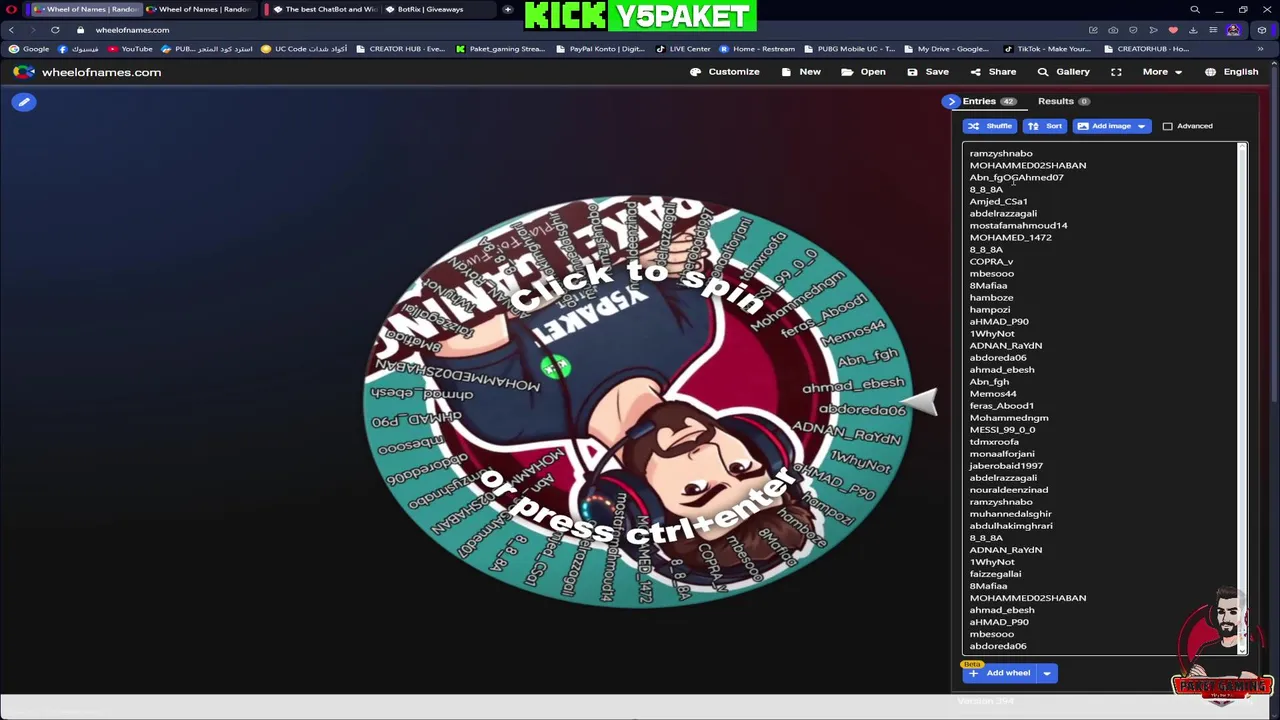Click the Results count badge 0
The height and width of the screenshot is (720, 1280).
click(x=1083, y=101)
